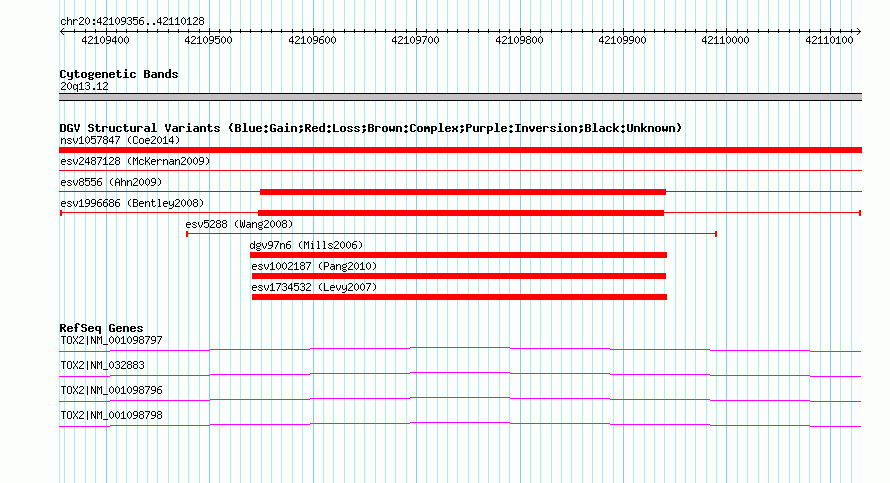The height and width of the screenshot is (483, 890).
Task: Select the TOX2 NM_001098797 magenta transcript line
Action: point(460,350)
